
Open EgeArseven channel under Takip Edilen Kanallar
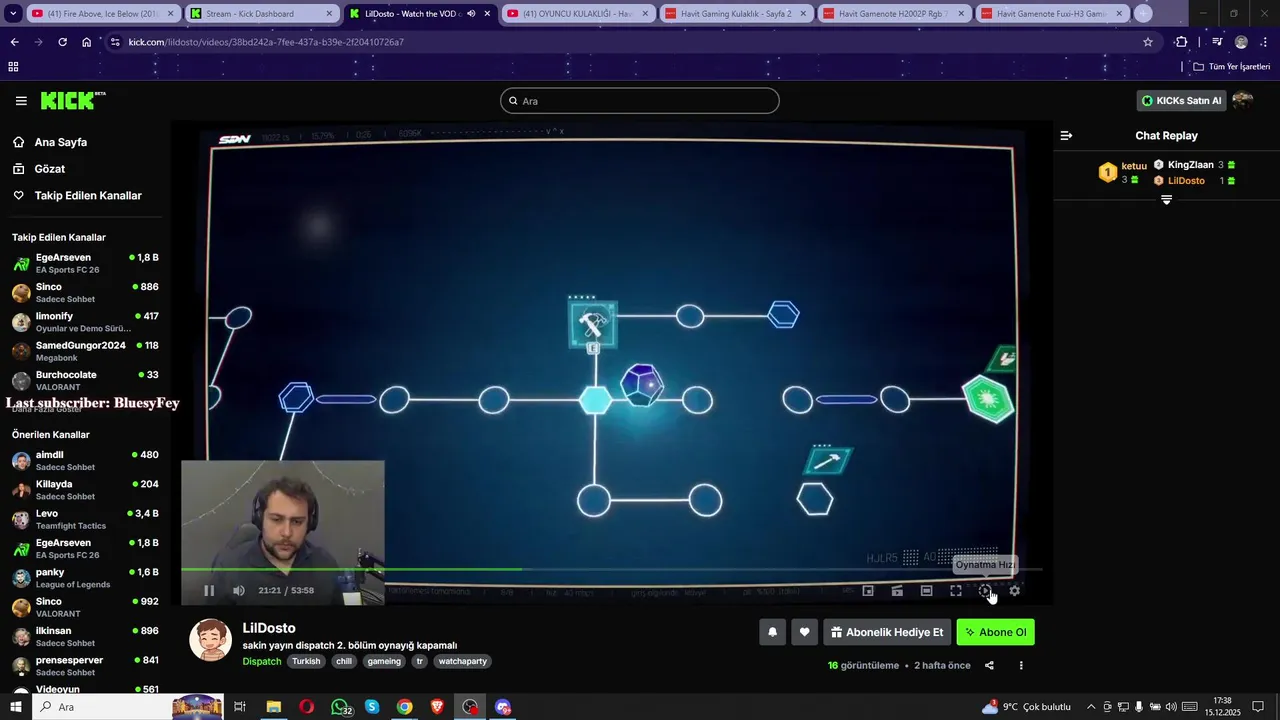click(x=85, y=264)
